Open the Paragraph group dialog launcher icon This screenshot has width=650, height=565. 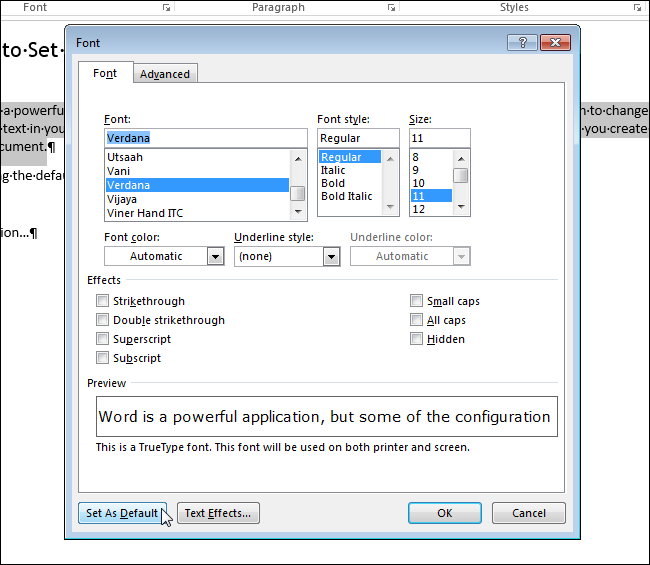pos(391,7)
